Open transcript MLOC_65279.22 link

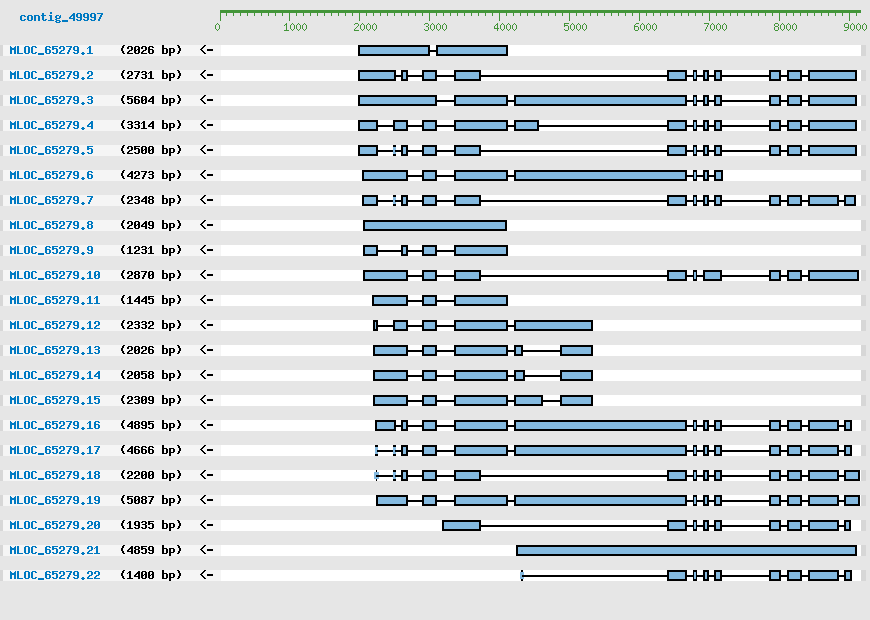55,575
